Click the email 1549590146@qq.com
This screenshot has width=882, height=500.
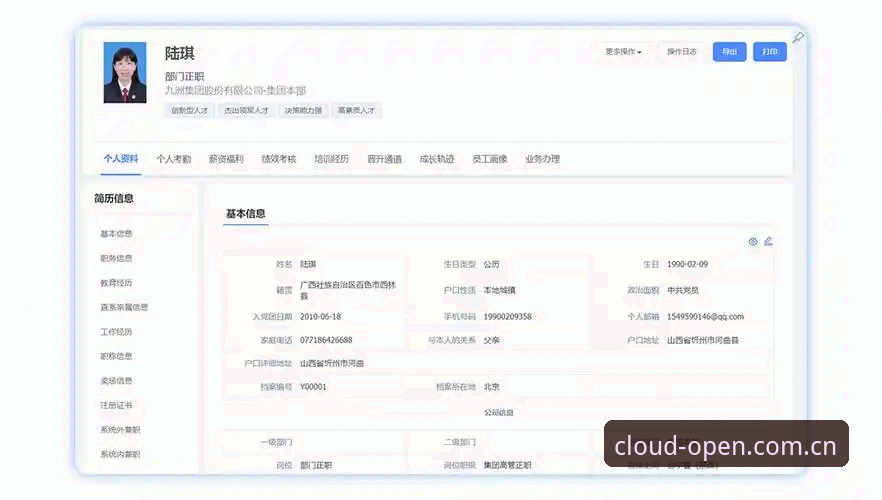click(x=705, y=317)
